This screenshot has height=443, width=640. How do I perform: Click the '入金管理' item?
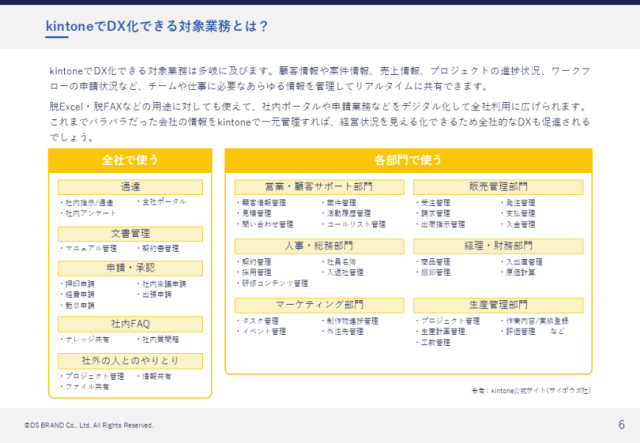pos(520,224)
